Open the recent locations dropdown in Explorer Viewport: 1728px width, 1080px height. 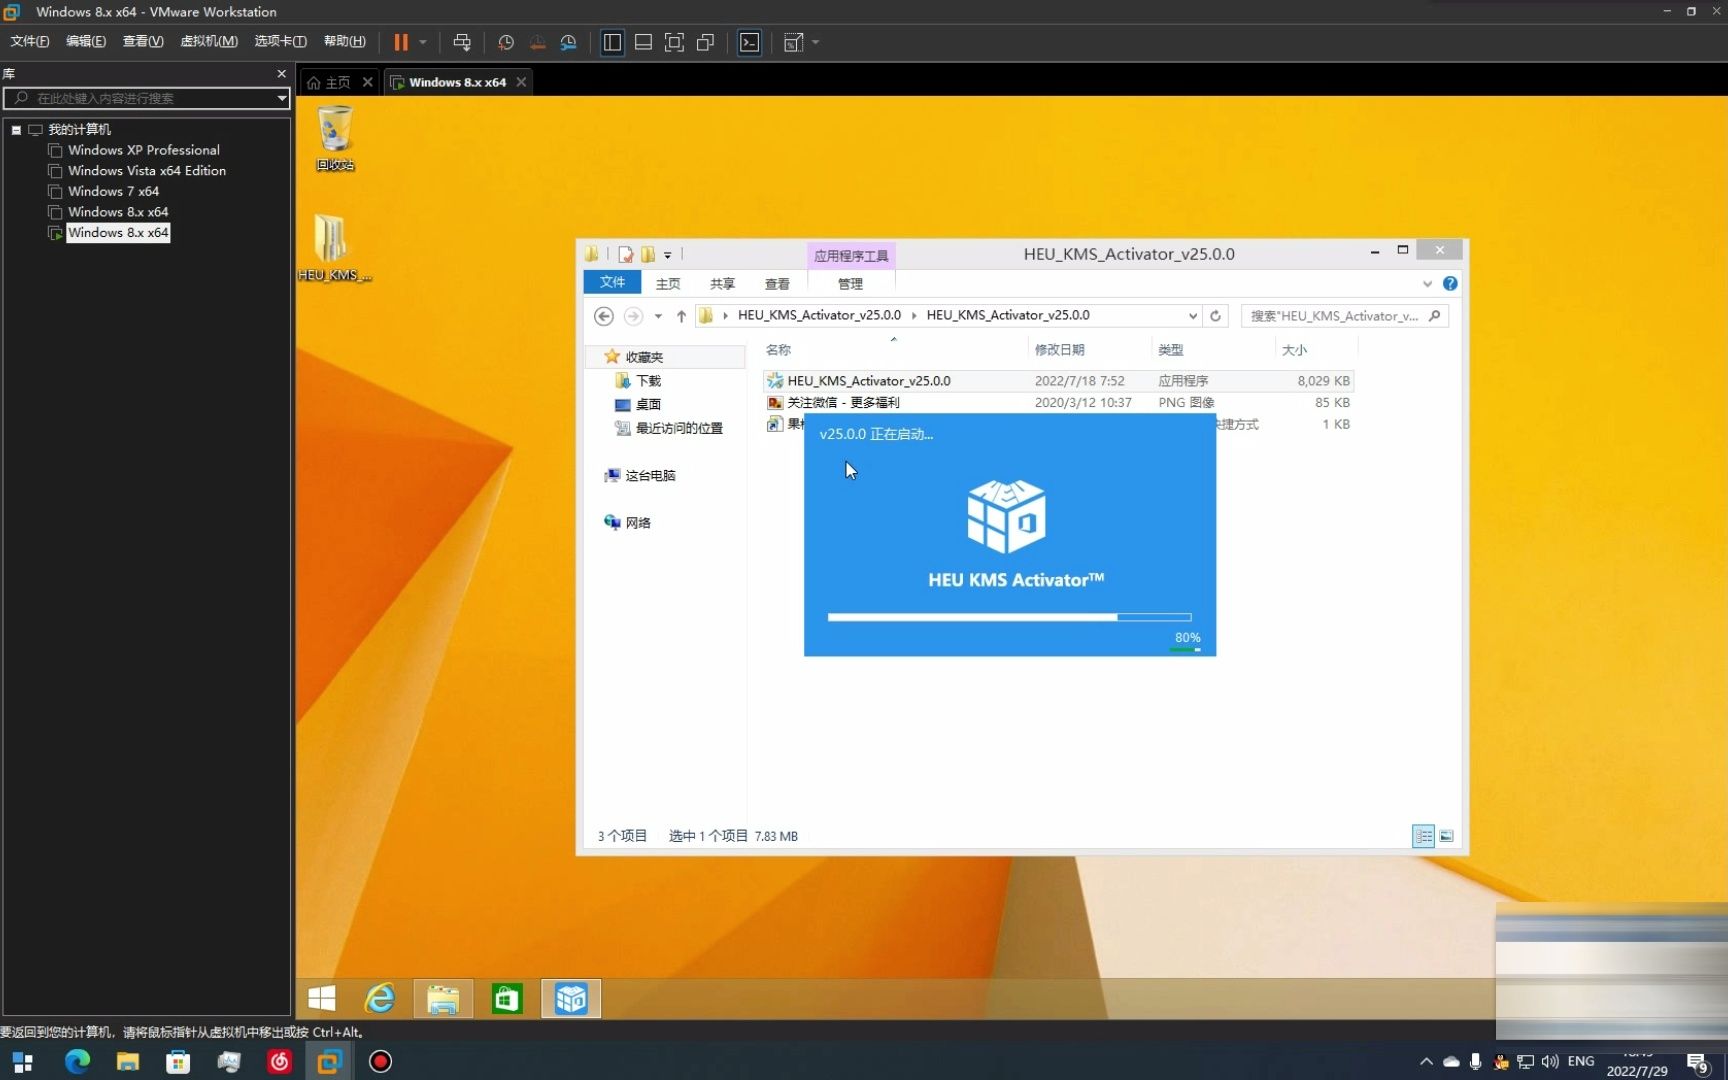(x=658, y=316)
